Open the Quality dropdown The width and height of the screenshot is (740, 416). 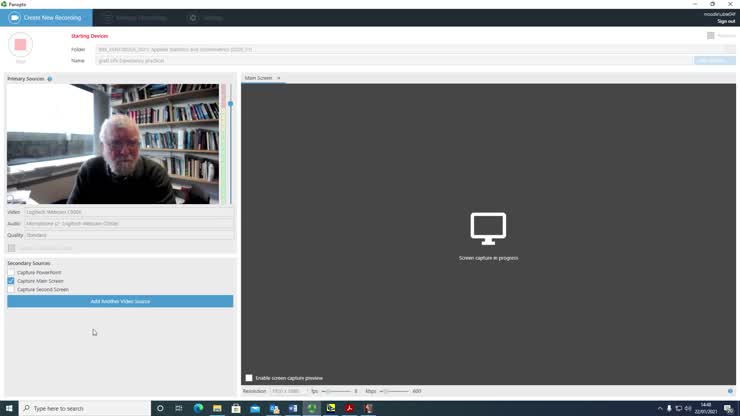point(129,235)
